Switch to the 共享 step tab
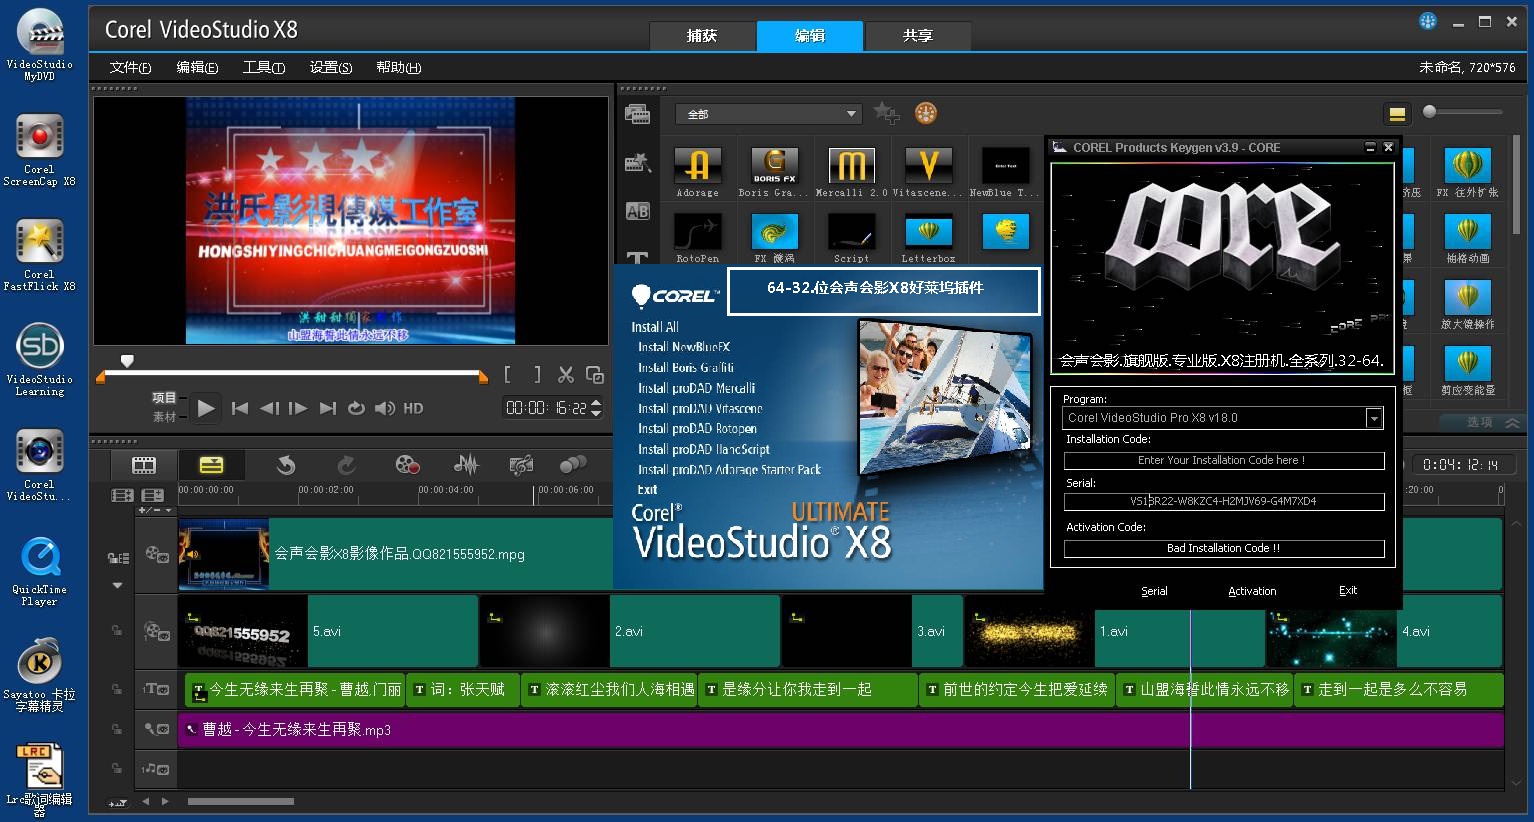Viewport: 1534px width, 822px height. point(917,35)
